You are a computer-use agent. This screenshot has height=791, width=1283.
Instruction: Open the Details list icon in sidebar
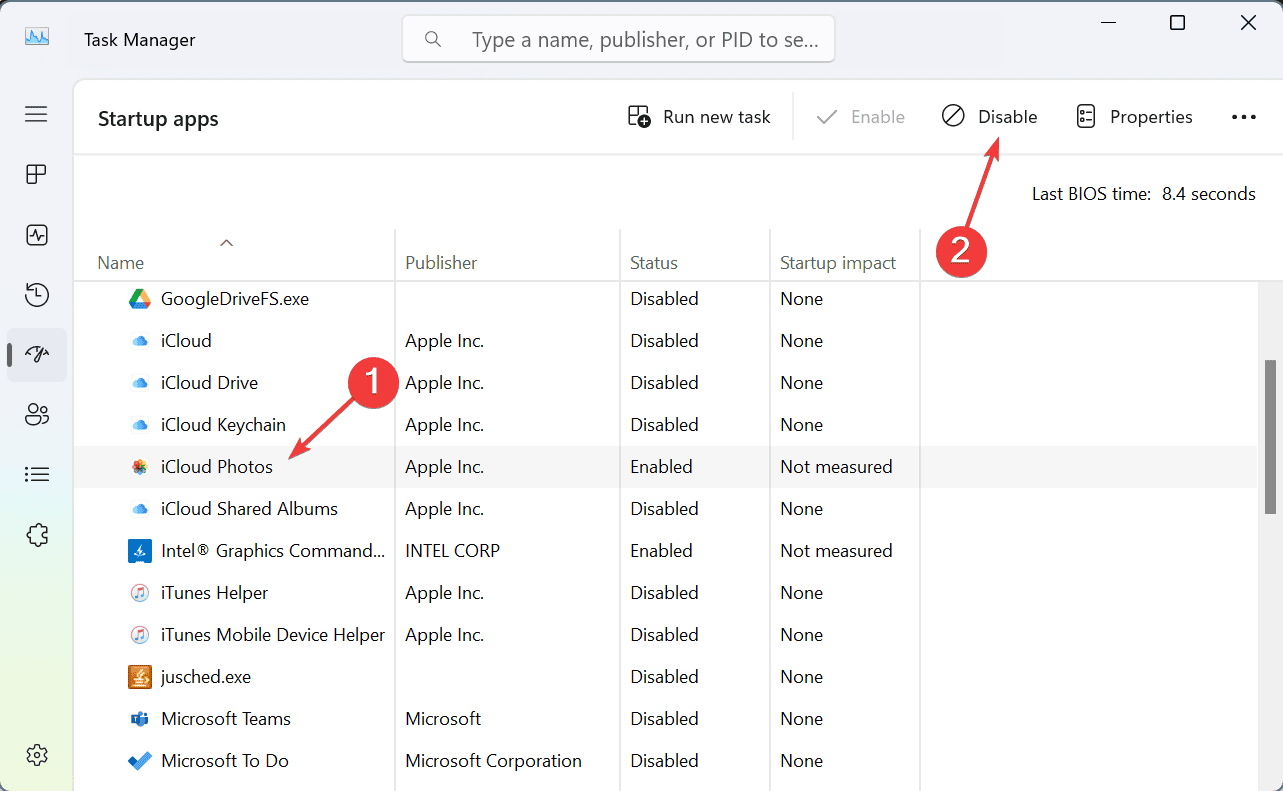[x=37, y=474]
